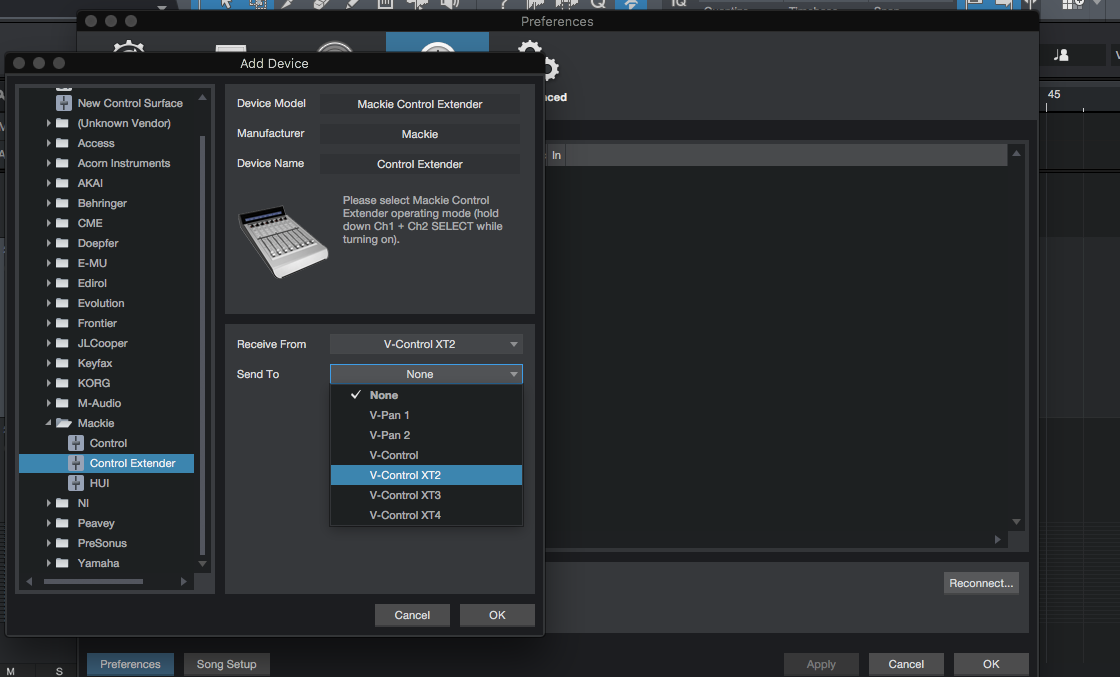Screen dimensions: 1120x677
Task: Click the device tree scroll-down arrow
Action: pyautogui.click(x=203, y=563)
